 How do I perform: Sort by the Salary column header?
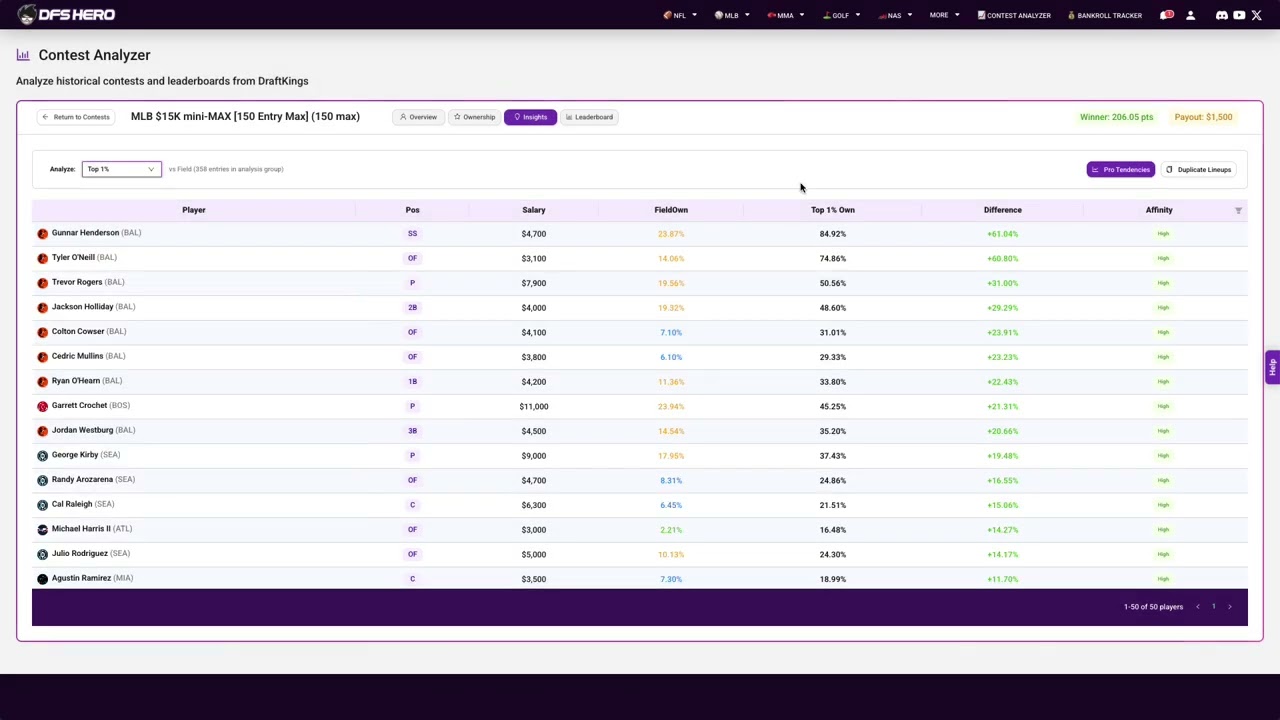pos(534,210)
